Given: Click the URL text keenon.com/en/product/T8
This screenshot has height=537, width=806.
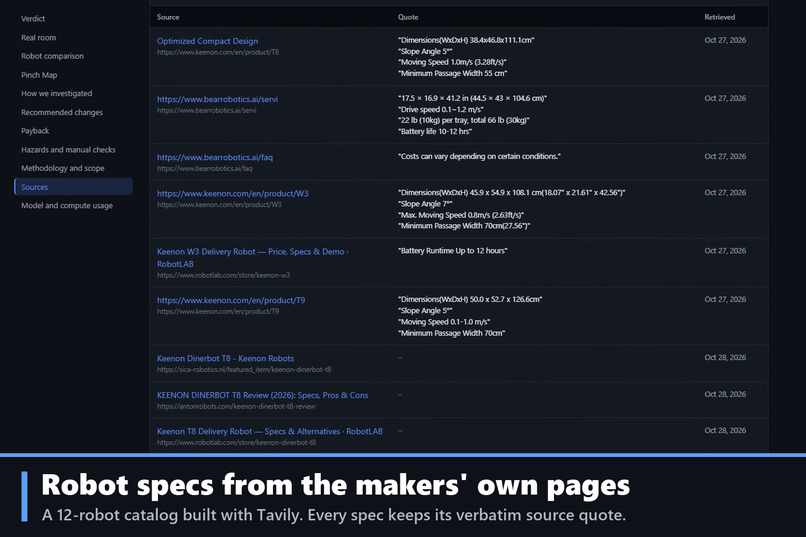Looking at the screenshot, I should pos(218,52).
